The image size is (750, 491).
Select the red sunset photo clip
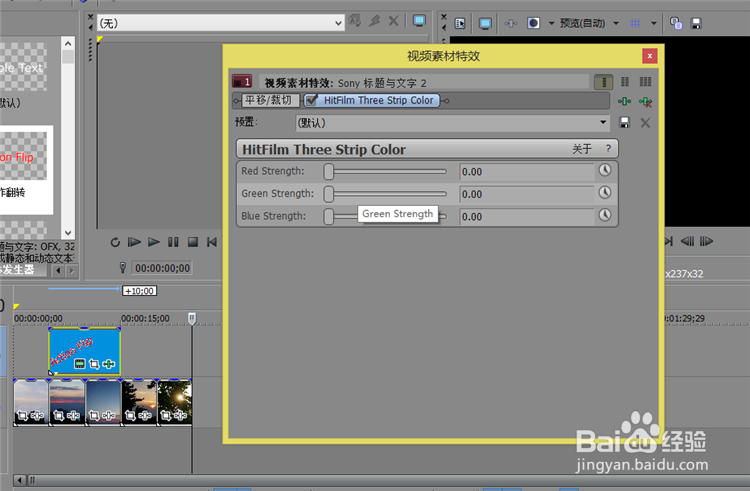click(67, 402)
